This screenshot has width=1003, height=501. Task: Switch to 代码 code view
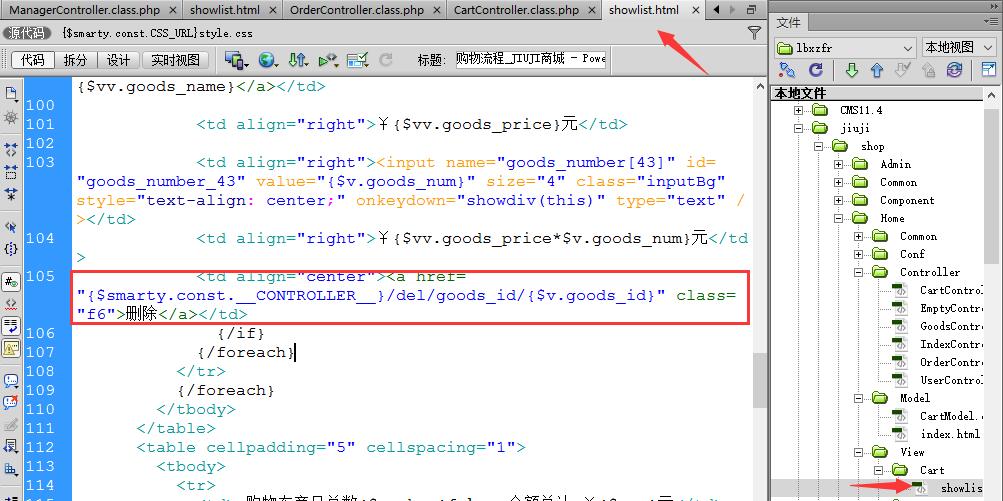click(33, 60)
